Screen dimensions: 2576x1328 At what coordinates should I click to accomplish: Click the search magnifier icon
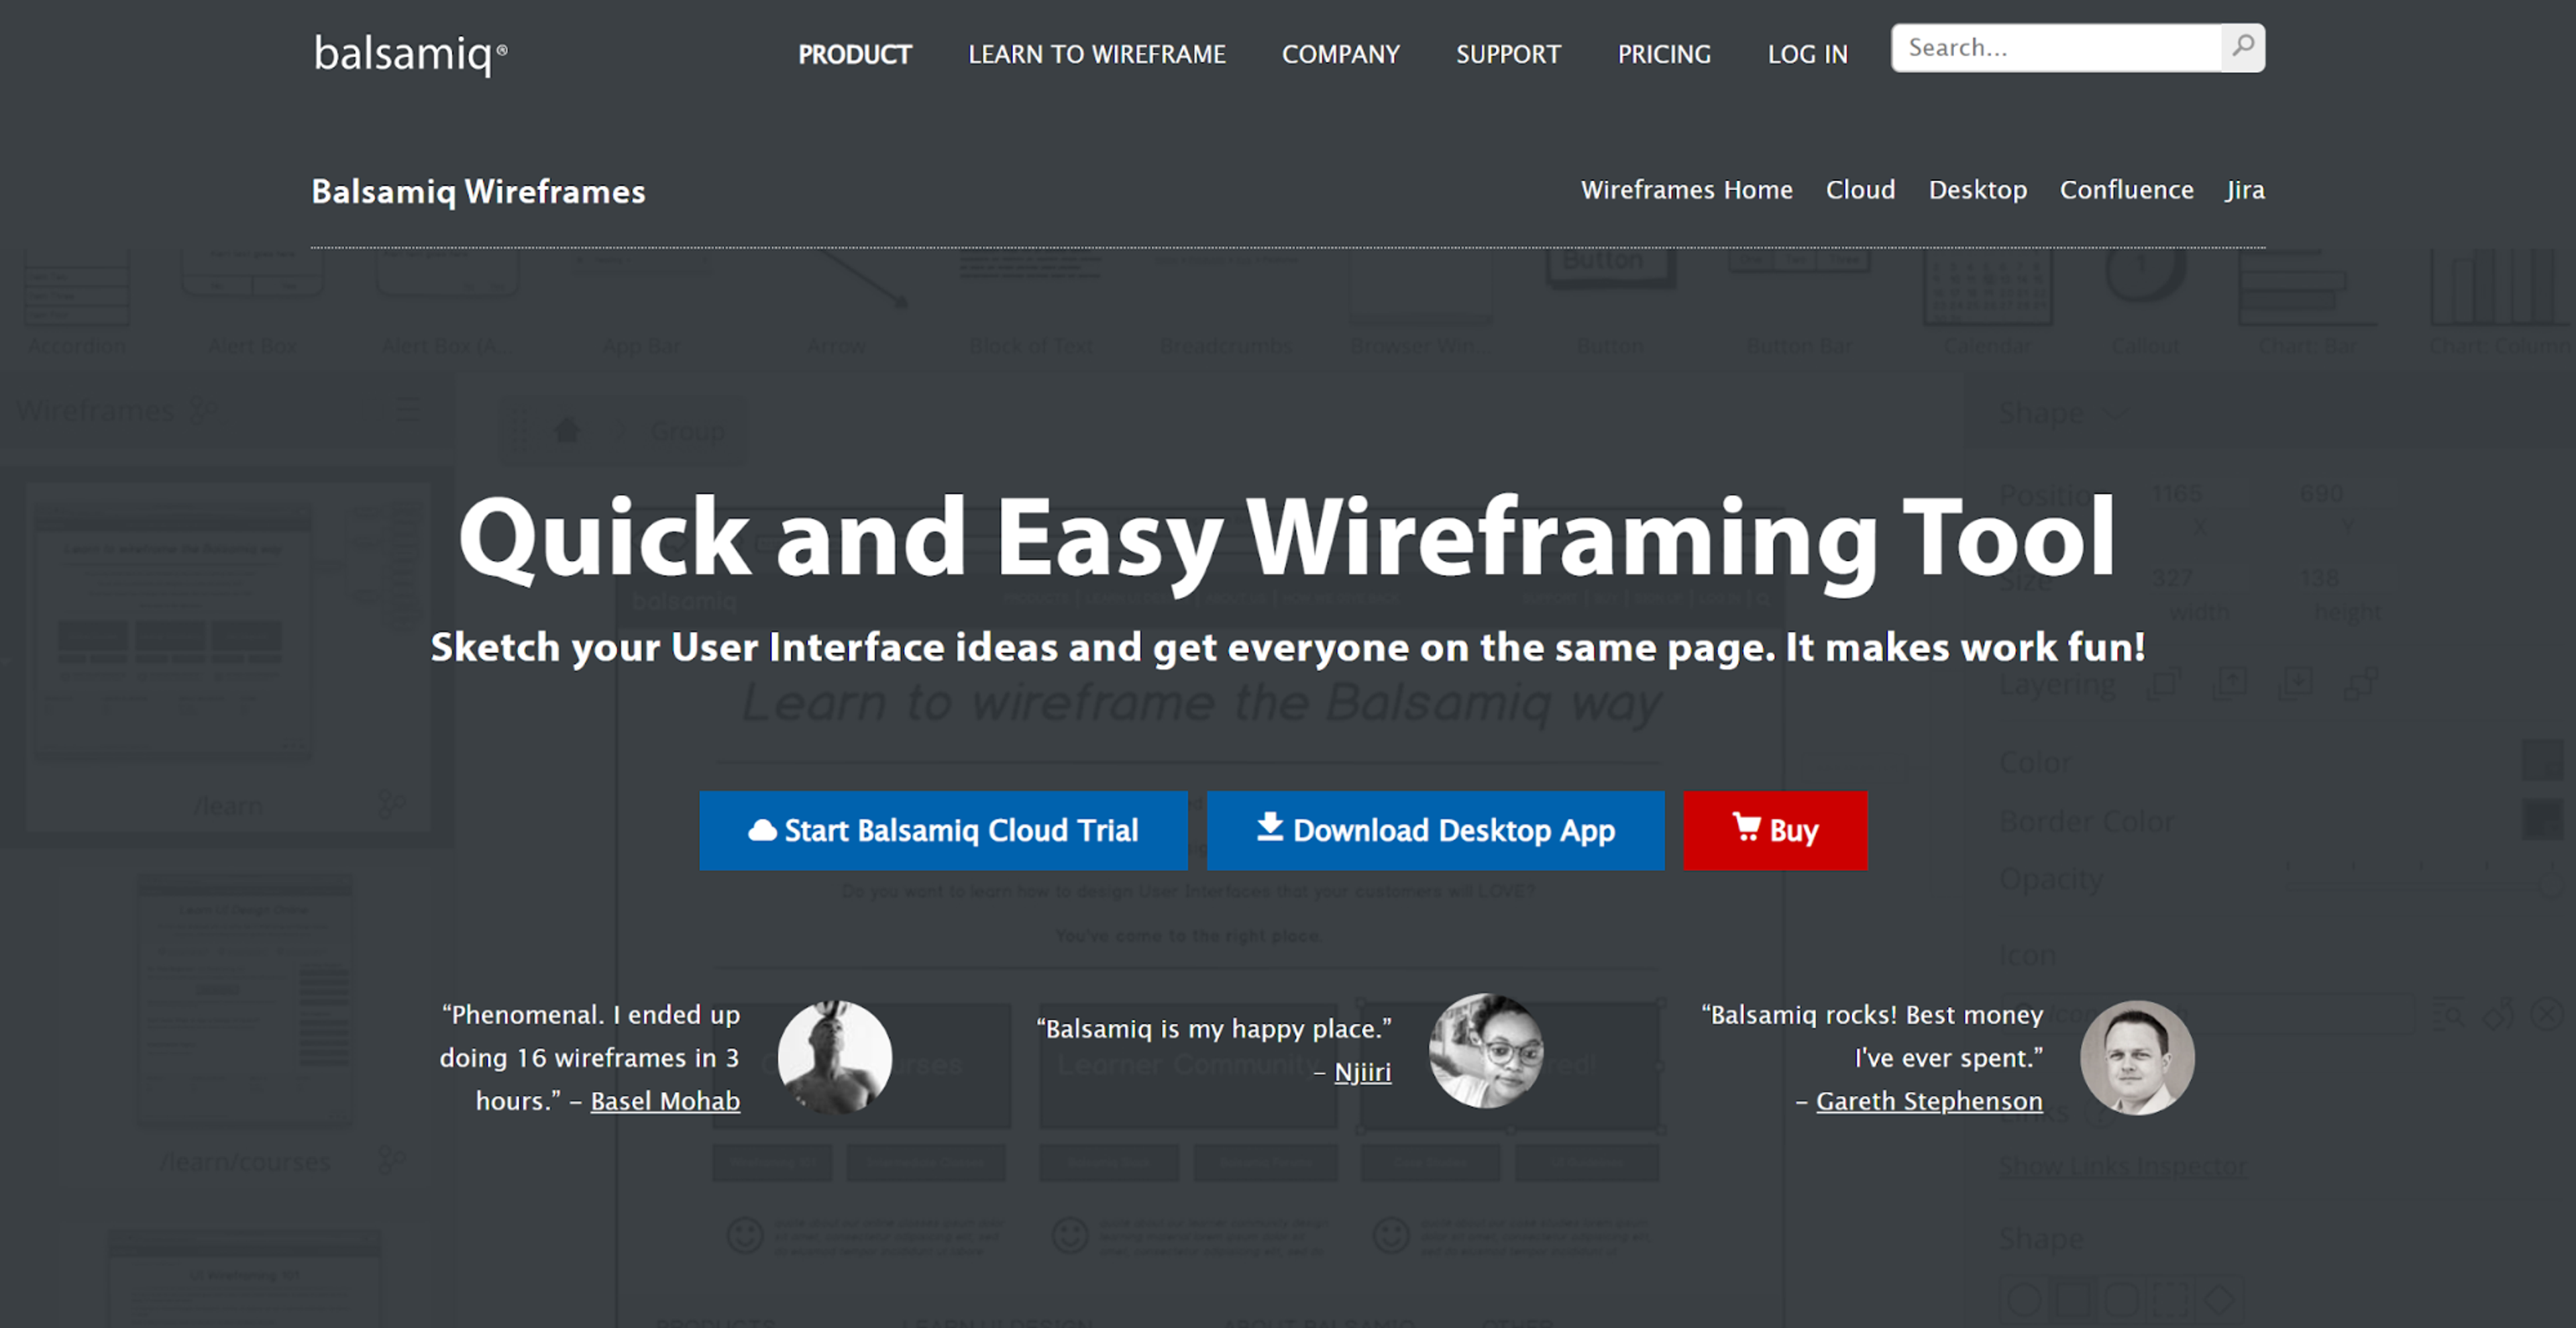tap(2243, 47)
